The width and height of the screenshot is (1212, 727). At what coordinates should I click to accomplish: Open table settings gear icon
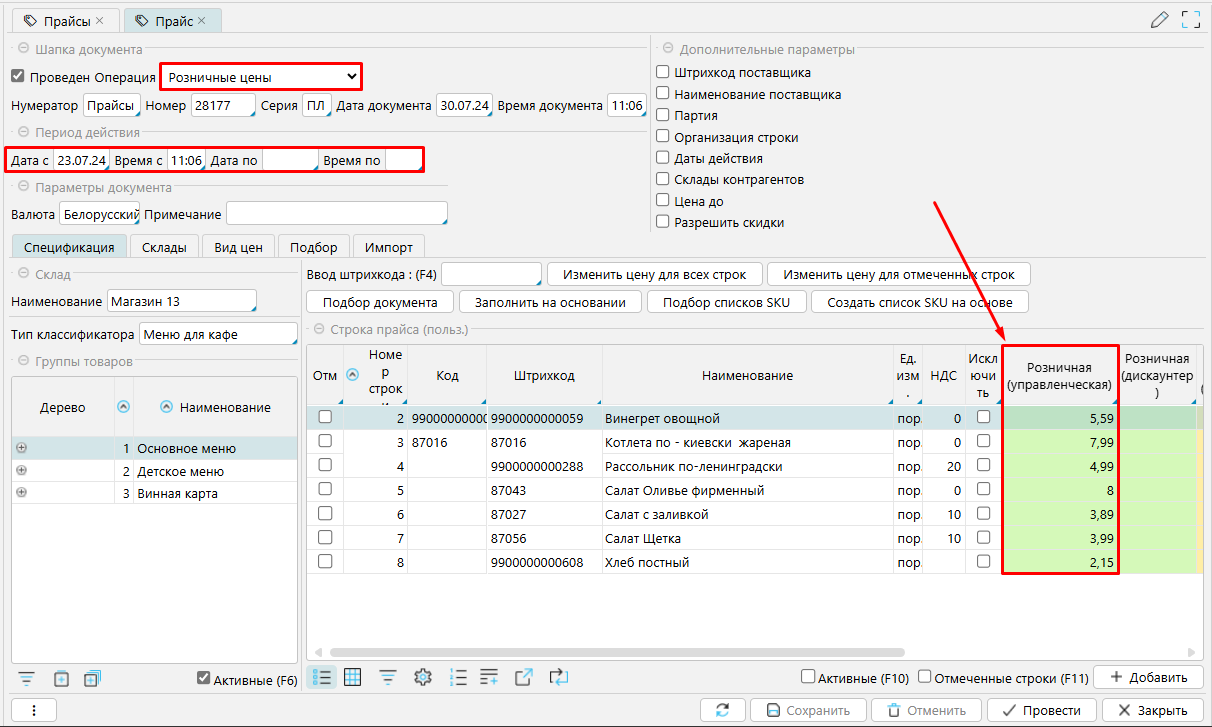(x=423, y=677)
